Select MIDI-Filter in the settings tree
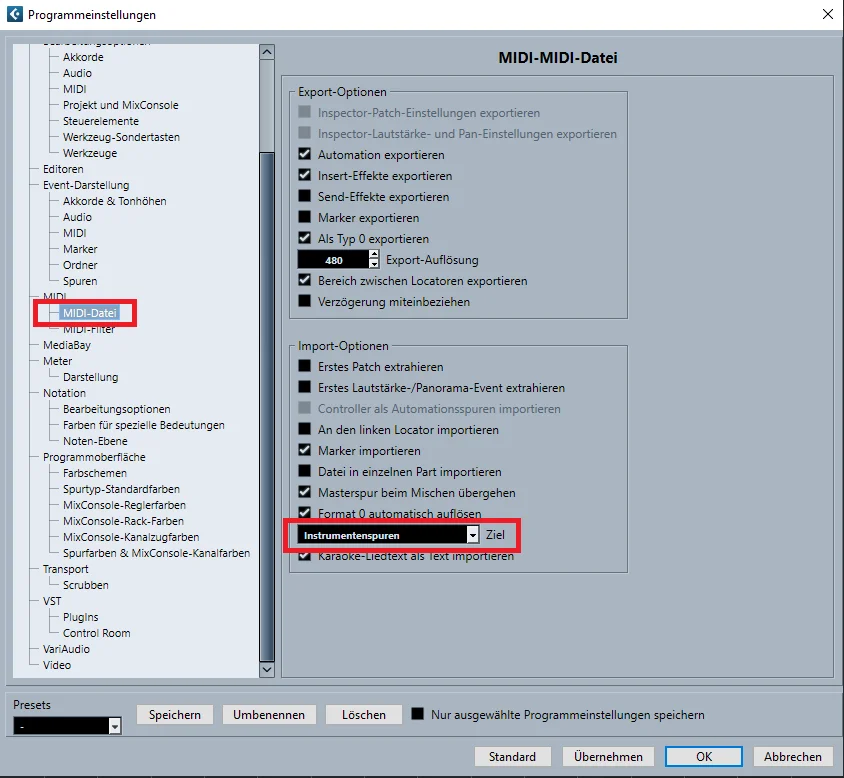Screen dimensions: 844x778 click(x=89, y=330)
